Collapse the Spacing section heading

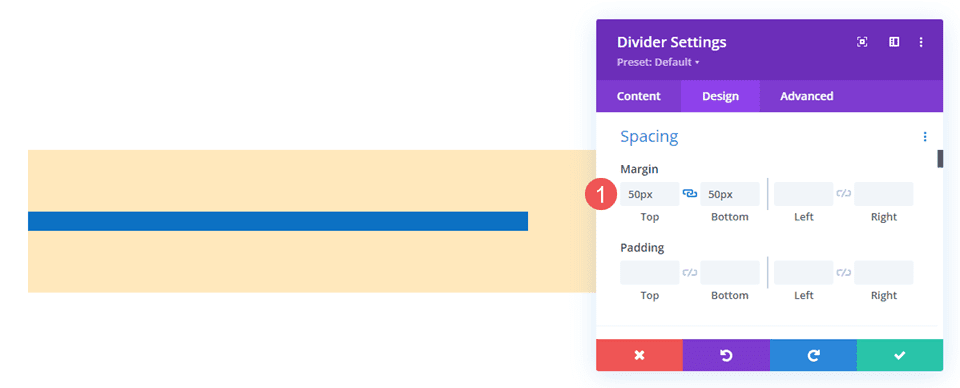649,136
